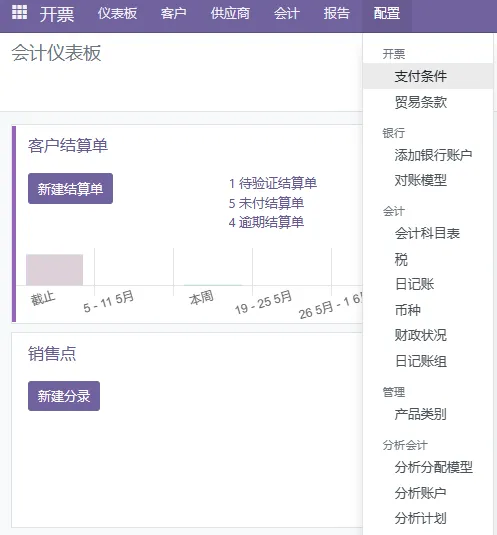The image size is (497, 535).
Task: Click the 新建结算单 button
Action: click(70, 189)
